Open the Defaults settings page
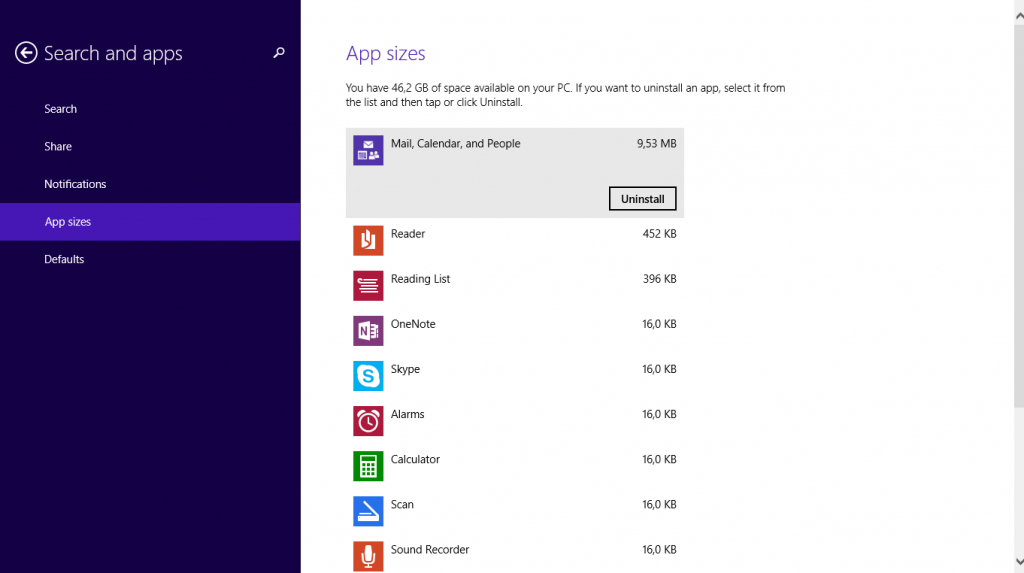This screenshot has height=573, width=1024. click(x=150, y=259)
